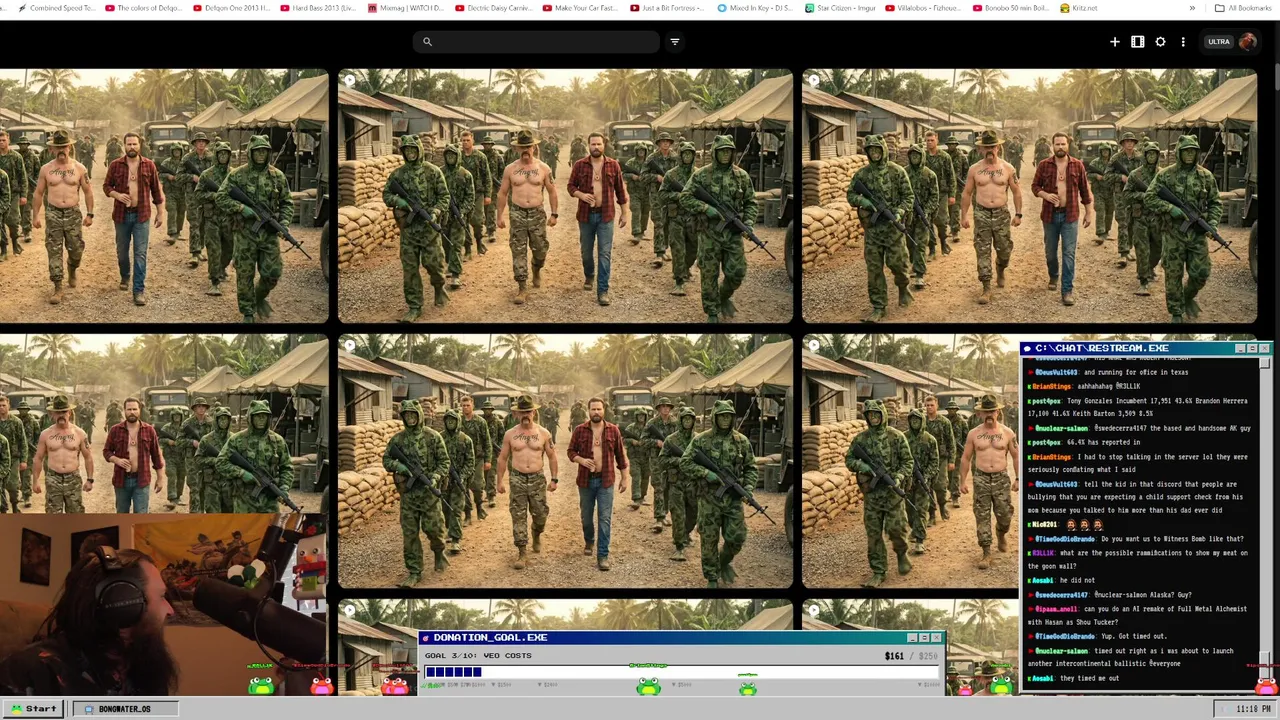Open the 'Hard Bass 2013' bookmark
The height and width of the screenshot is (720, 1280).
pyautogui.click(x=318, y=8)
